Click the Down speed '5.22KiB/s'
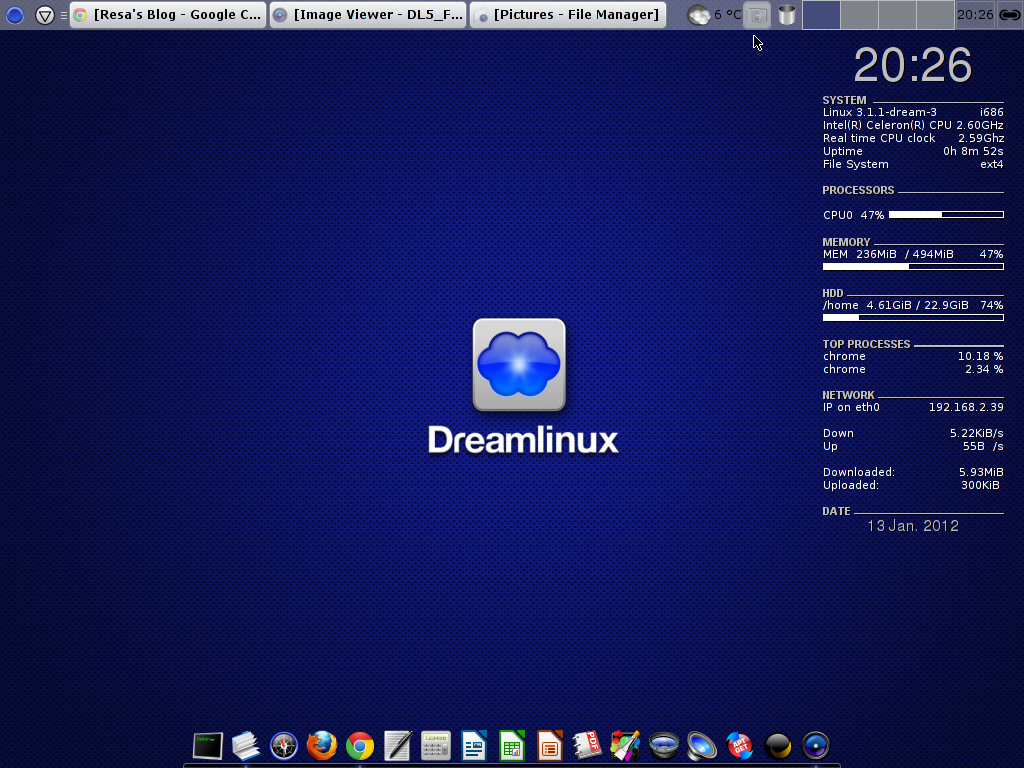Image resolution: width=1024 pixels, height=768 pixels. point(976,434)
